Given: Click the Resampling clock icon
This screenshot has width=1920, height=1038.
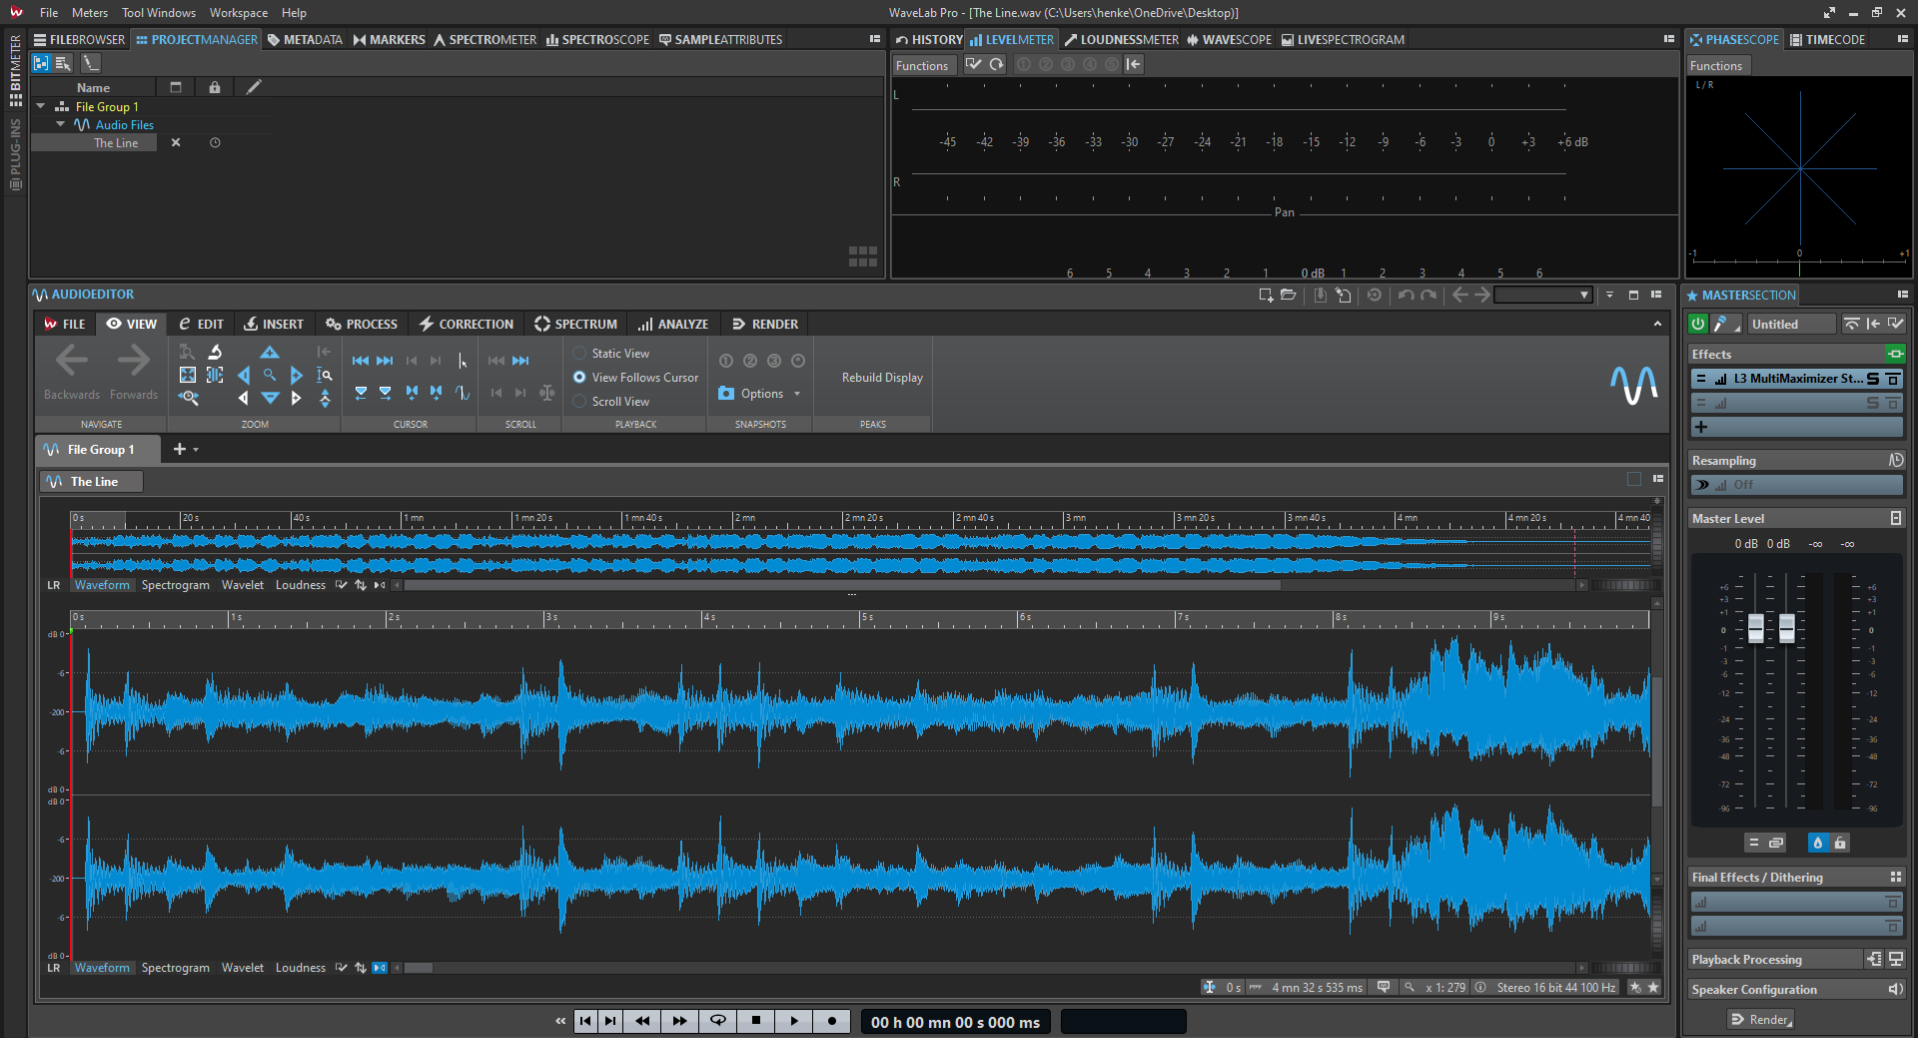Looking at the screenshot, I should 1895,461.
